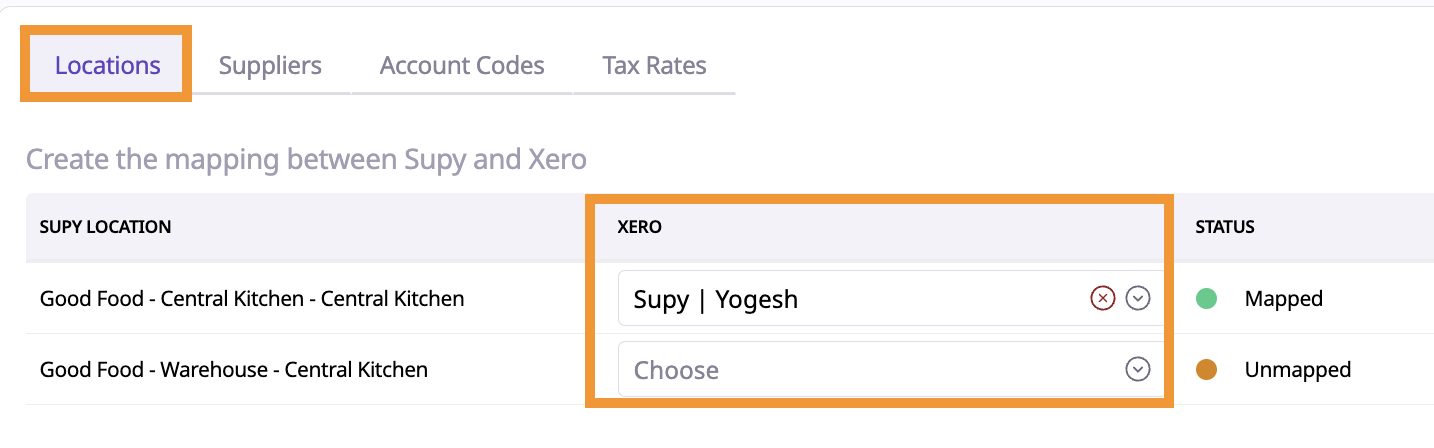1434x448 pixels.
Task: Clear the Supy | Yogesh mapping with the red X
Action: pos(1102,298)
